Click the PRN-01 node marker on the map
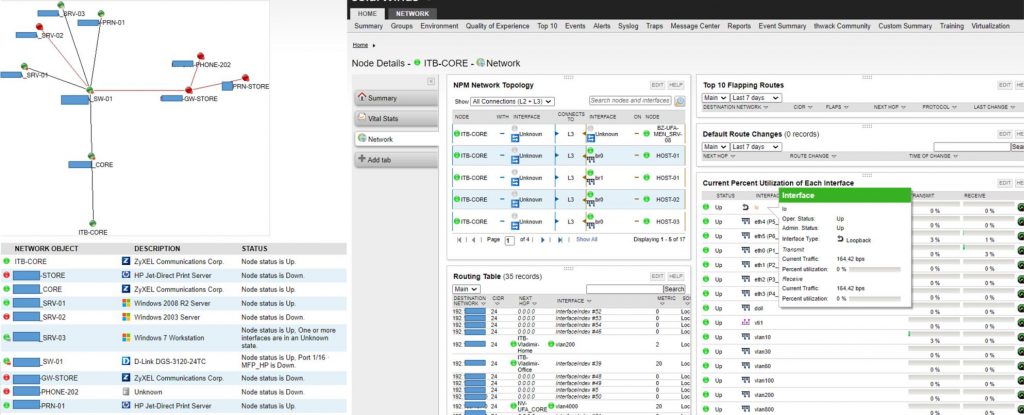The image size is (1024, 415). pyautogui.click(x=101, y=14)
